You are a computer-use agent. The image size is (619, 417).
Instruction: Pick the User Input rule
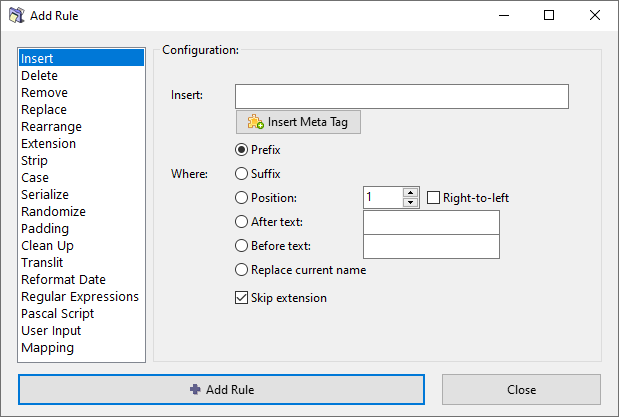click(81, 330)
